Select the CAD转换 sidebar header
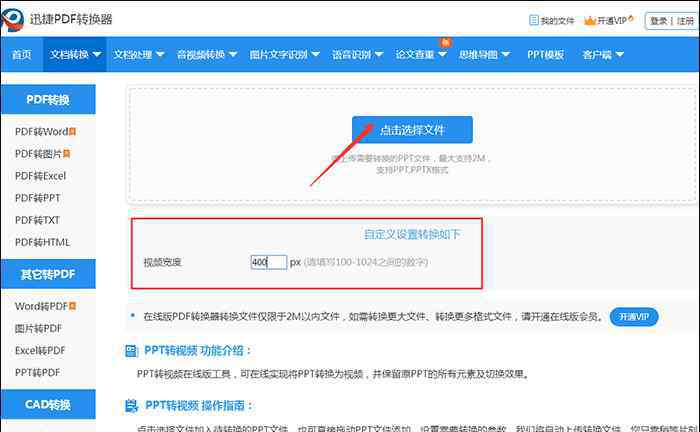 point(48,404)
